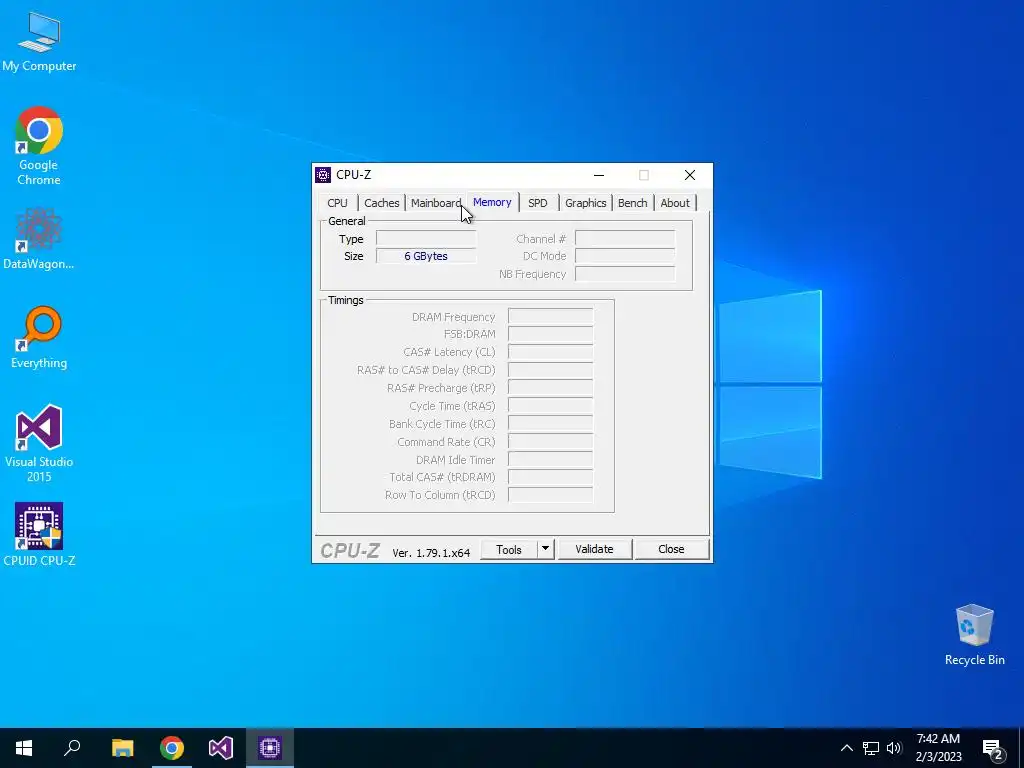Image resolution: width=1024 pixels, height=768 pixels.
Task: Click the Size field showing 6 GBytes
Action: coord(426,256)
